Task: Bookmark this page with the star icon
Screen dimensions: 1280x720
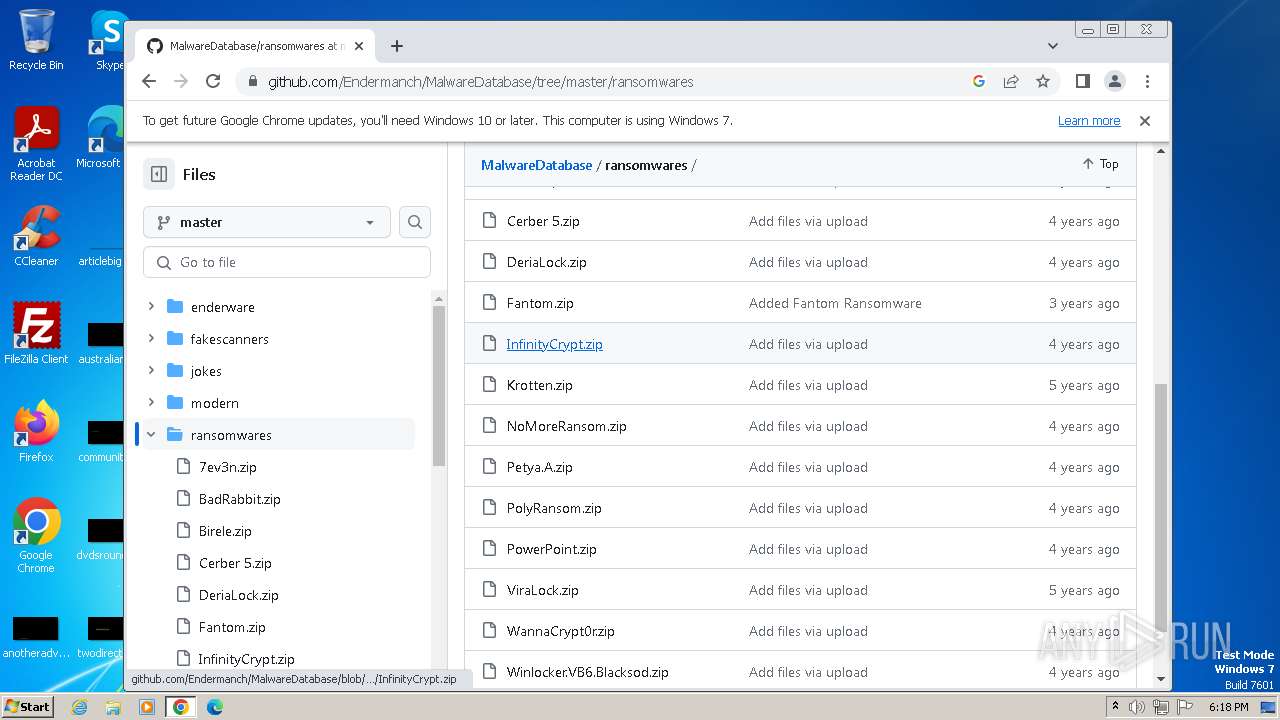Action: click(1043, 81)
